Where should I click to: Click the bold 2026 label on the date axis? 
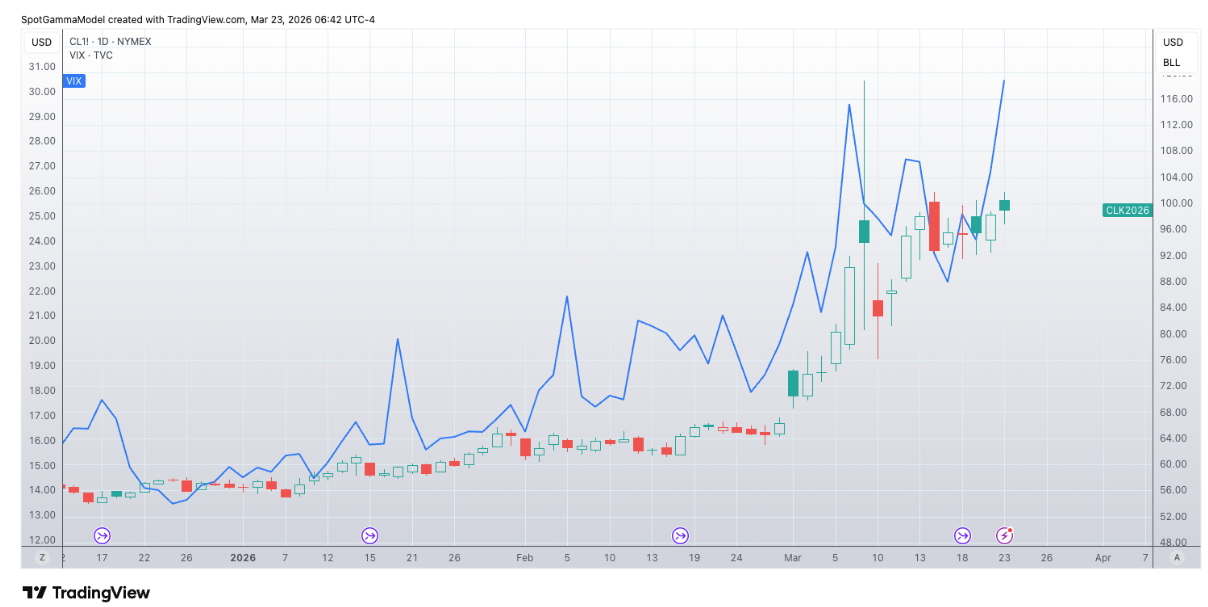(242, 557)
